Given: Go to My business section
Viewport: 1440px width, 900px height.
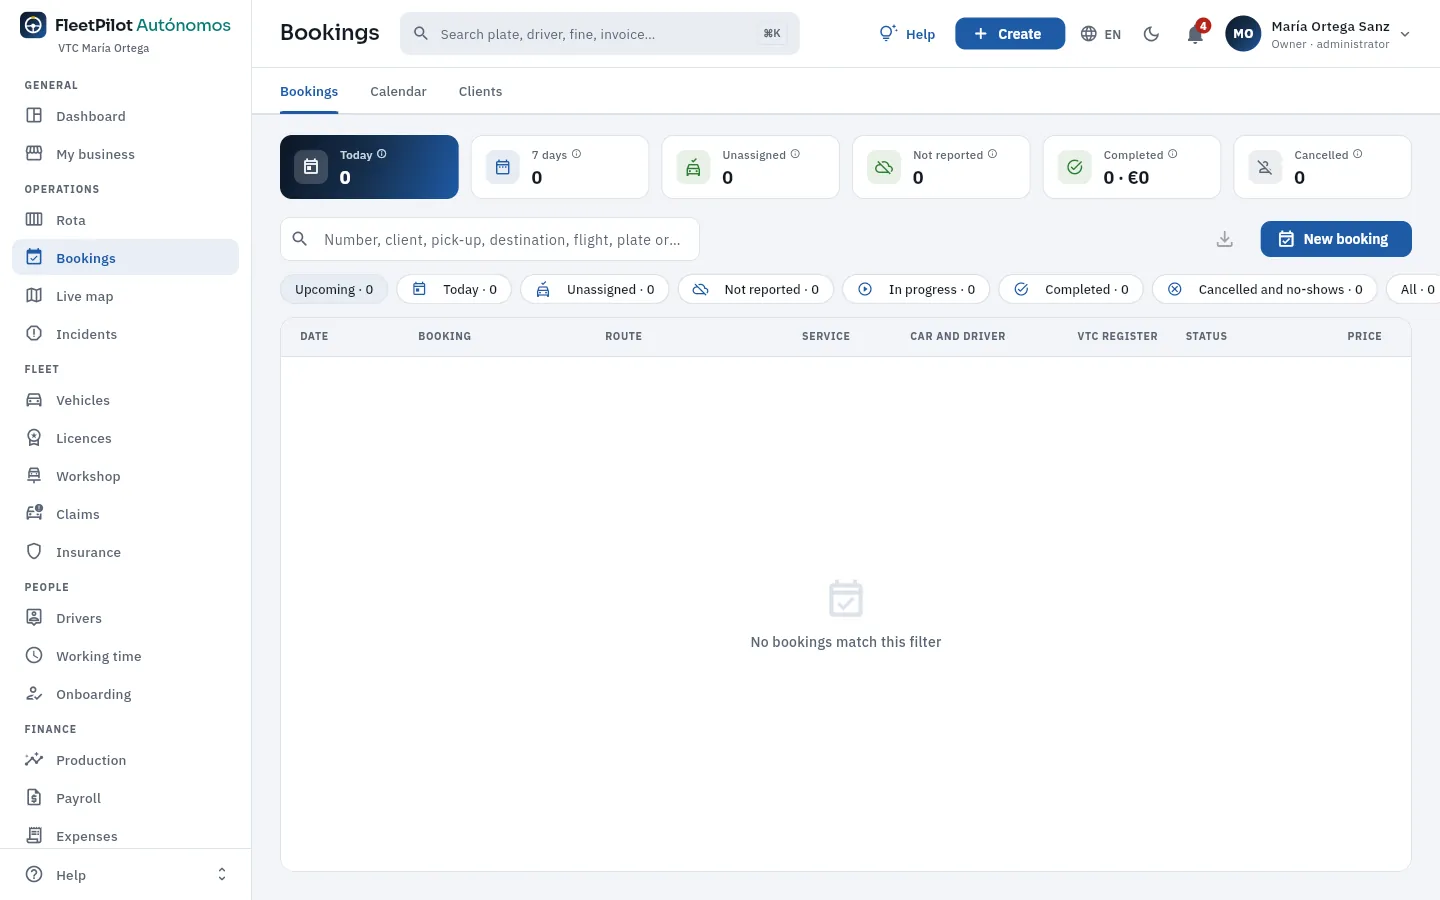Looking at the screenshot, I should pos(125,154).
